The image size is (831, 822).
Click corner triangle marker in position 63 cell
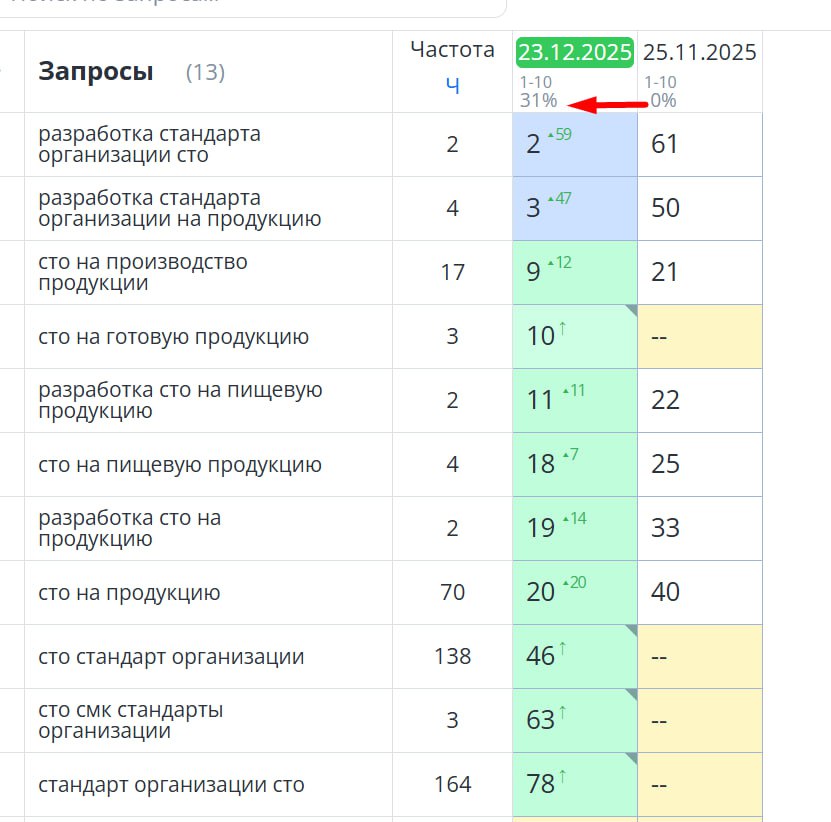631,695
